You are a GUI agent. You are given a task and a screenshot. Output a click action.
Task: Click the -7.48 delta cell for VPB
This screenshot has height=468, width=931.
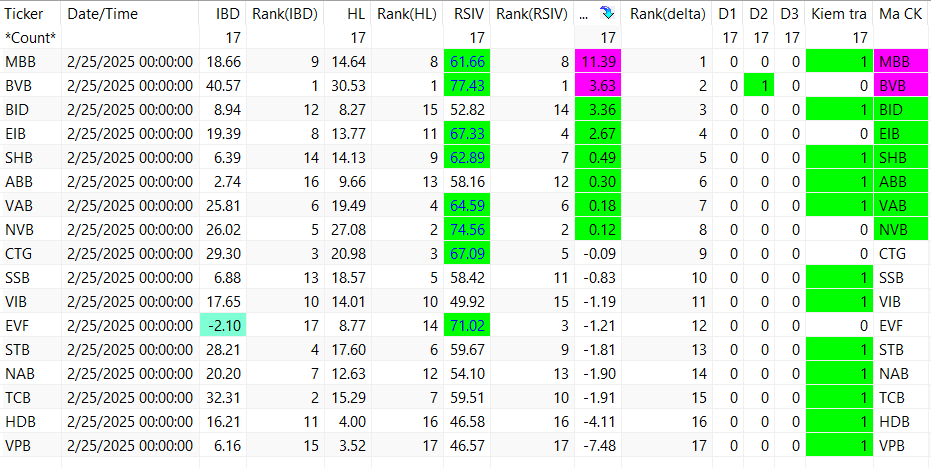click(x=597, y=445)
